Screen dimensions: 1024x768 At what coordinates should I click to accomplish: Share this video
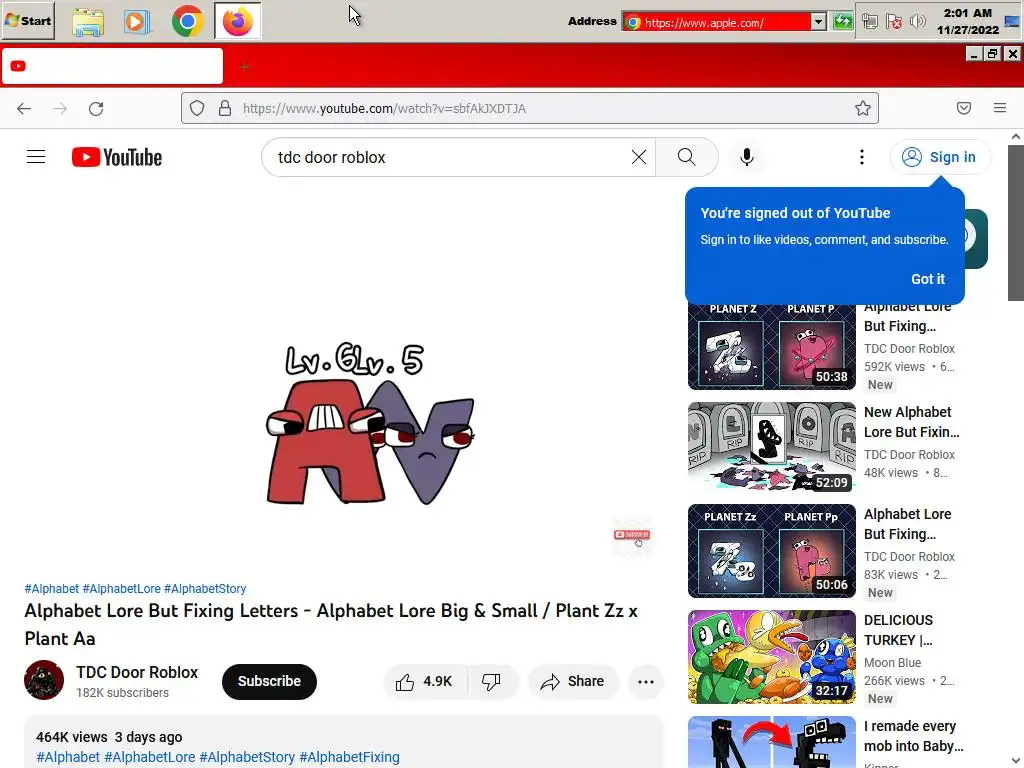pyautogui.click(x=573, y=681)
